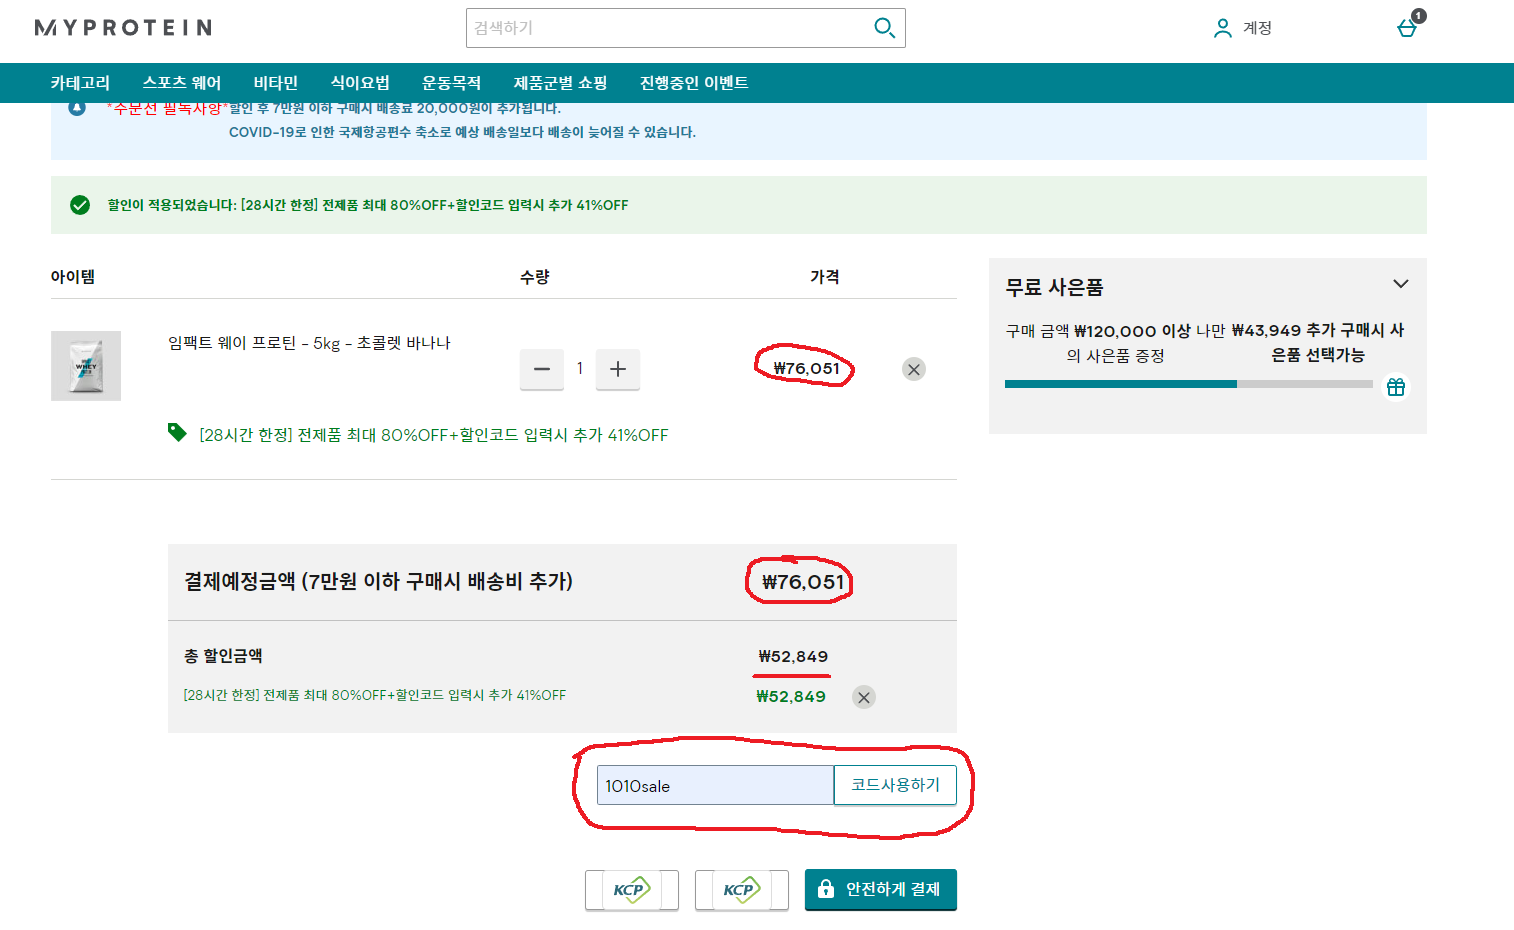
Task: Apply code with 코드사용하기 button
Action: 895,785
